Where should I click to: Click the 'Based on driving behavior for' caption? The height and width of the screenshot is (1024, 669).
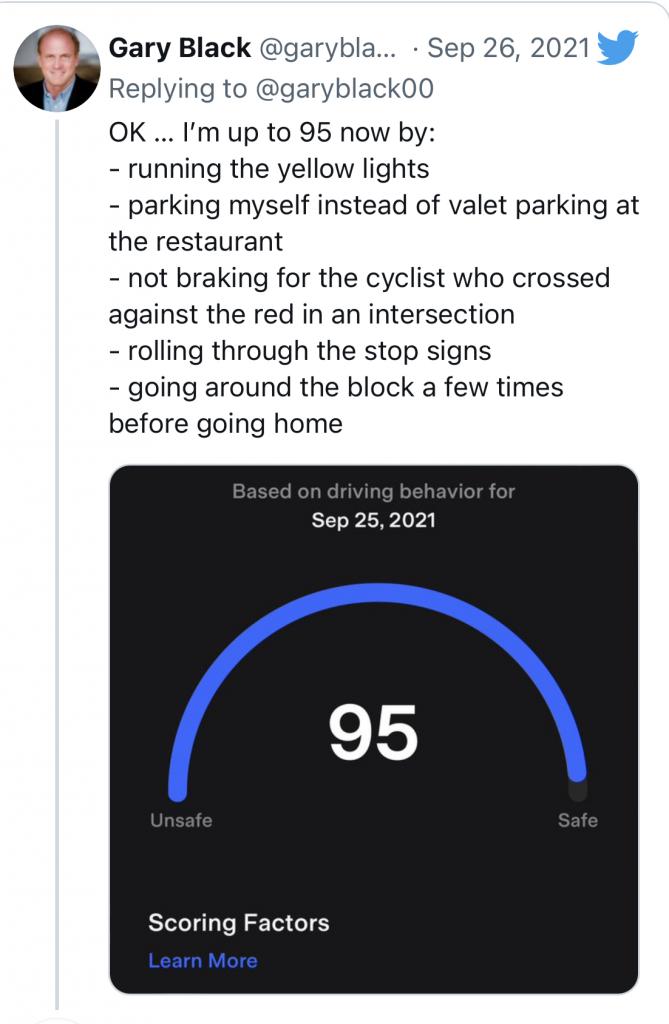point(373,491)
